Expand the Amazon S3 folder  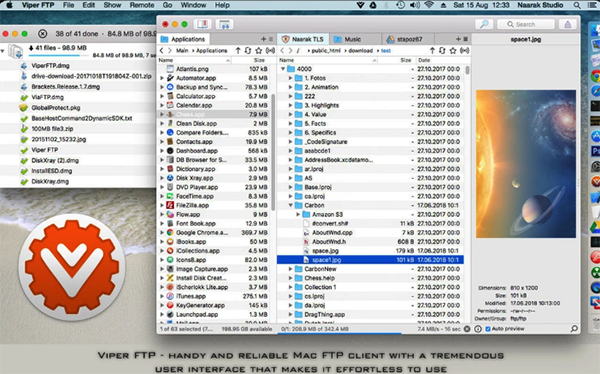298,215
